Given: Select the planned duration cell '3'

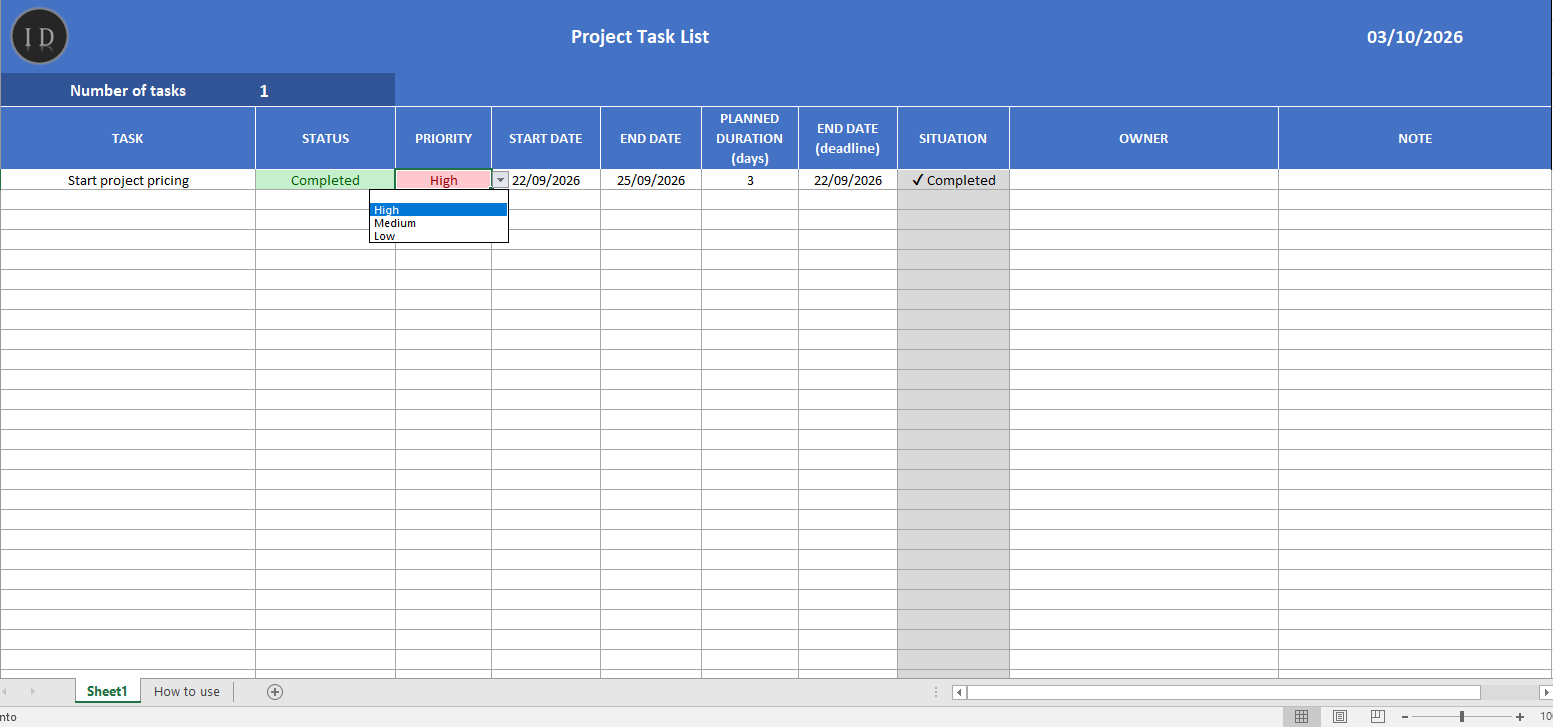Looking at the screenshot, I should pos(750,180).
